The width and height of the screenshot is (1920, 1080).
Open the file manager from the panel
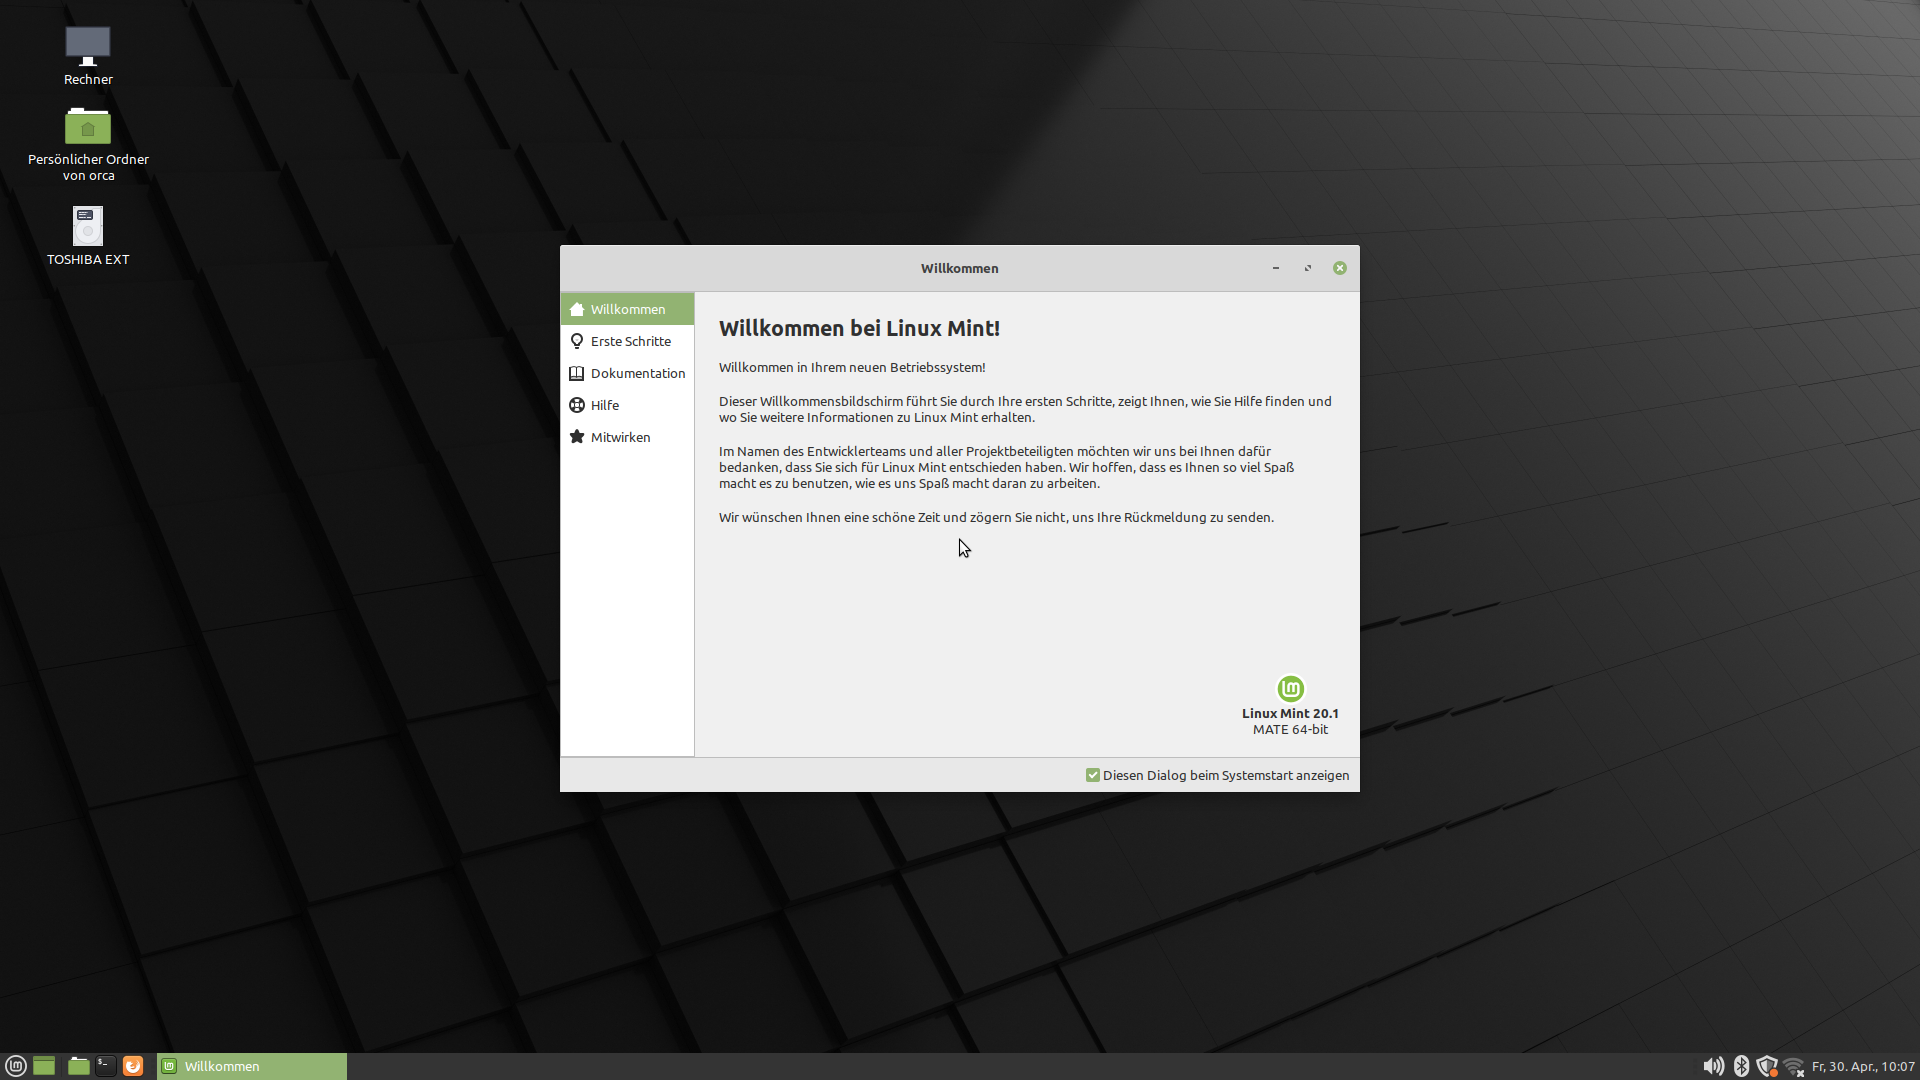pyautogui.click(x=78, y=1066)
